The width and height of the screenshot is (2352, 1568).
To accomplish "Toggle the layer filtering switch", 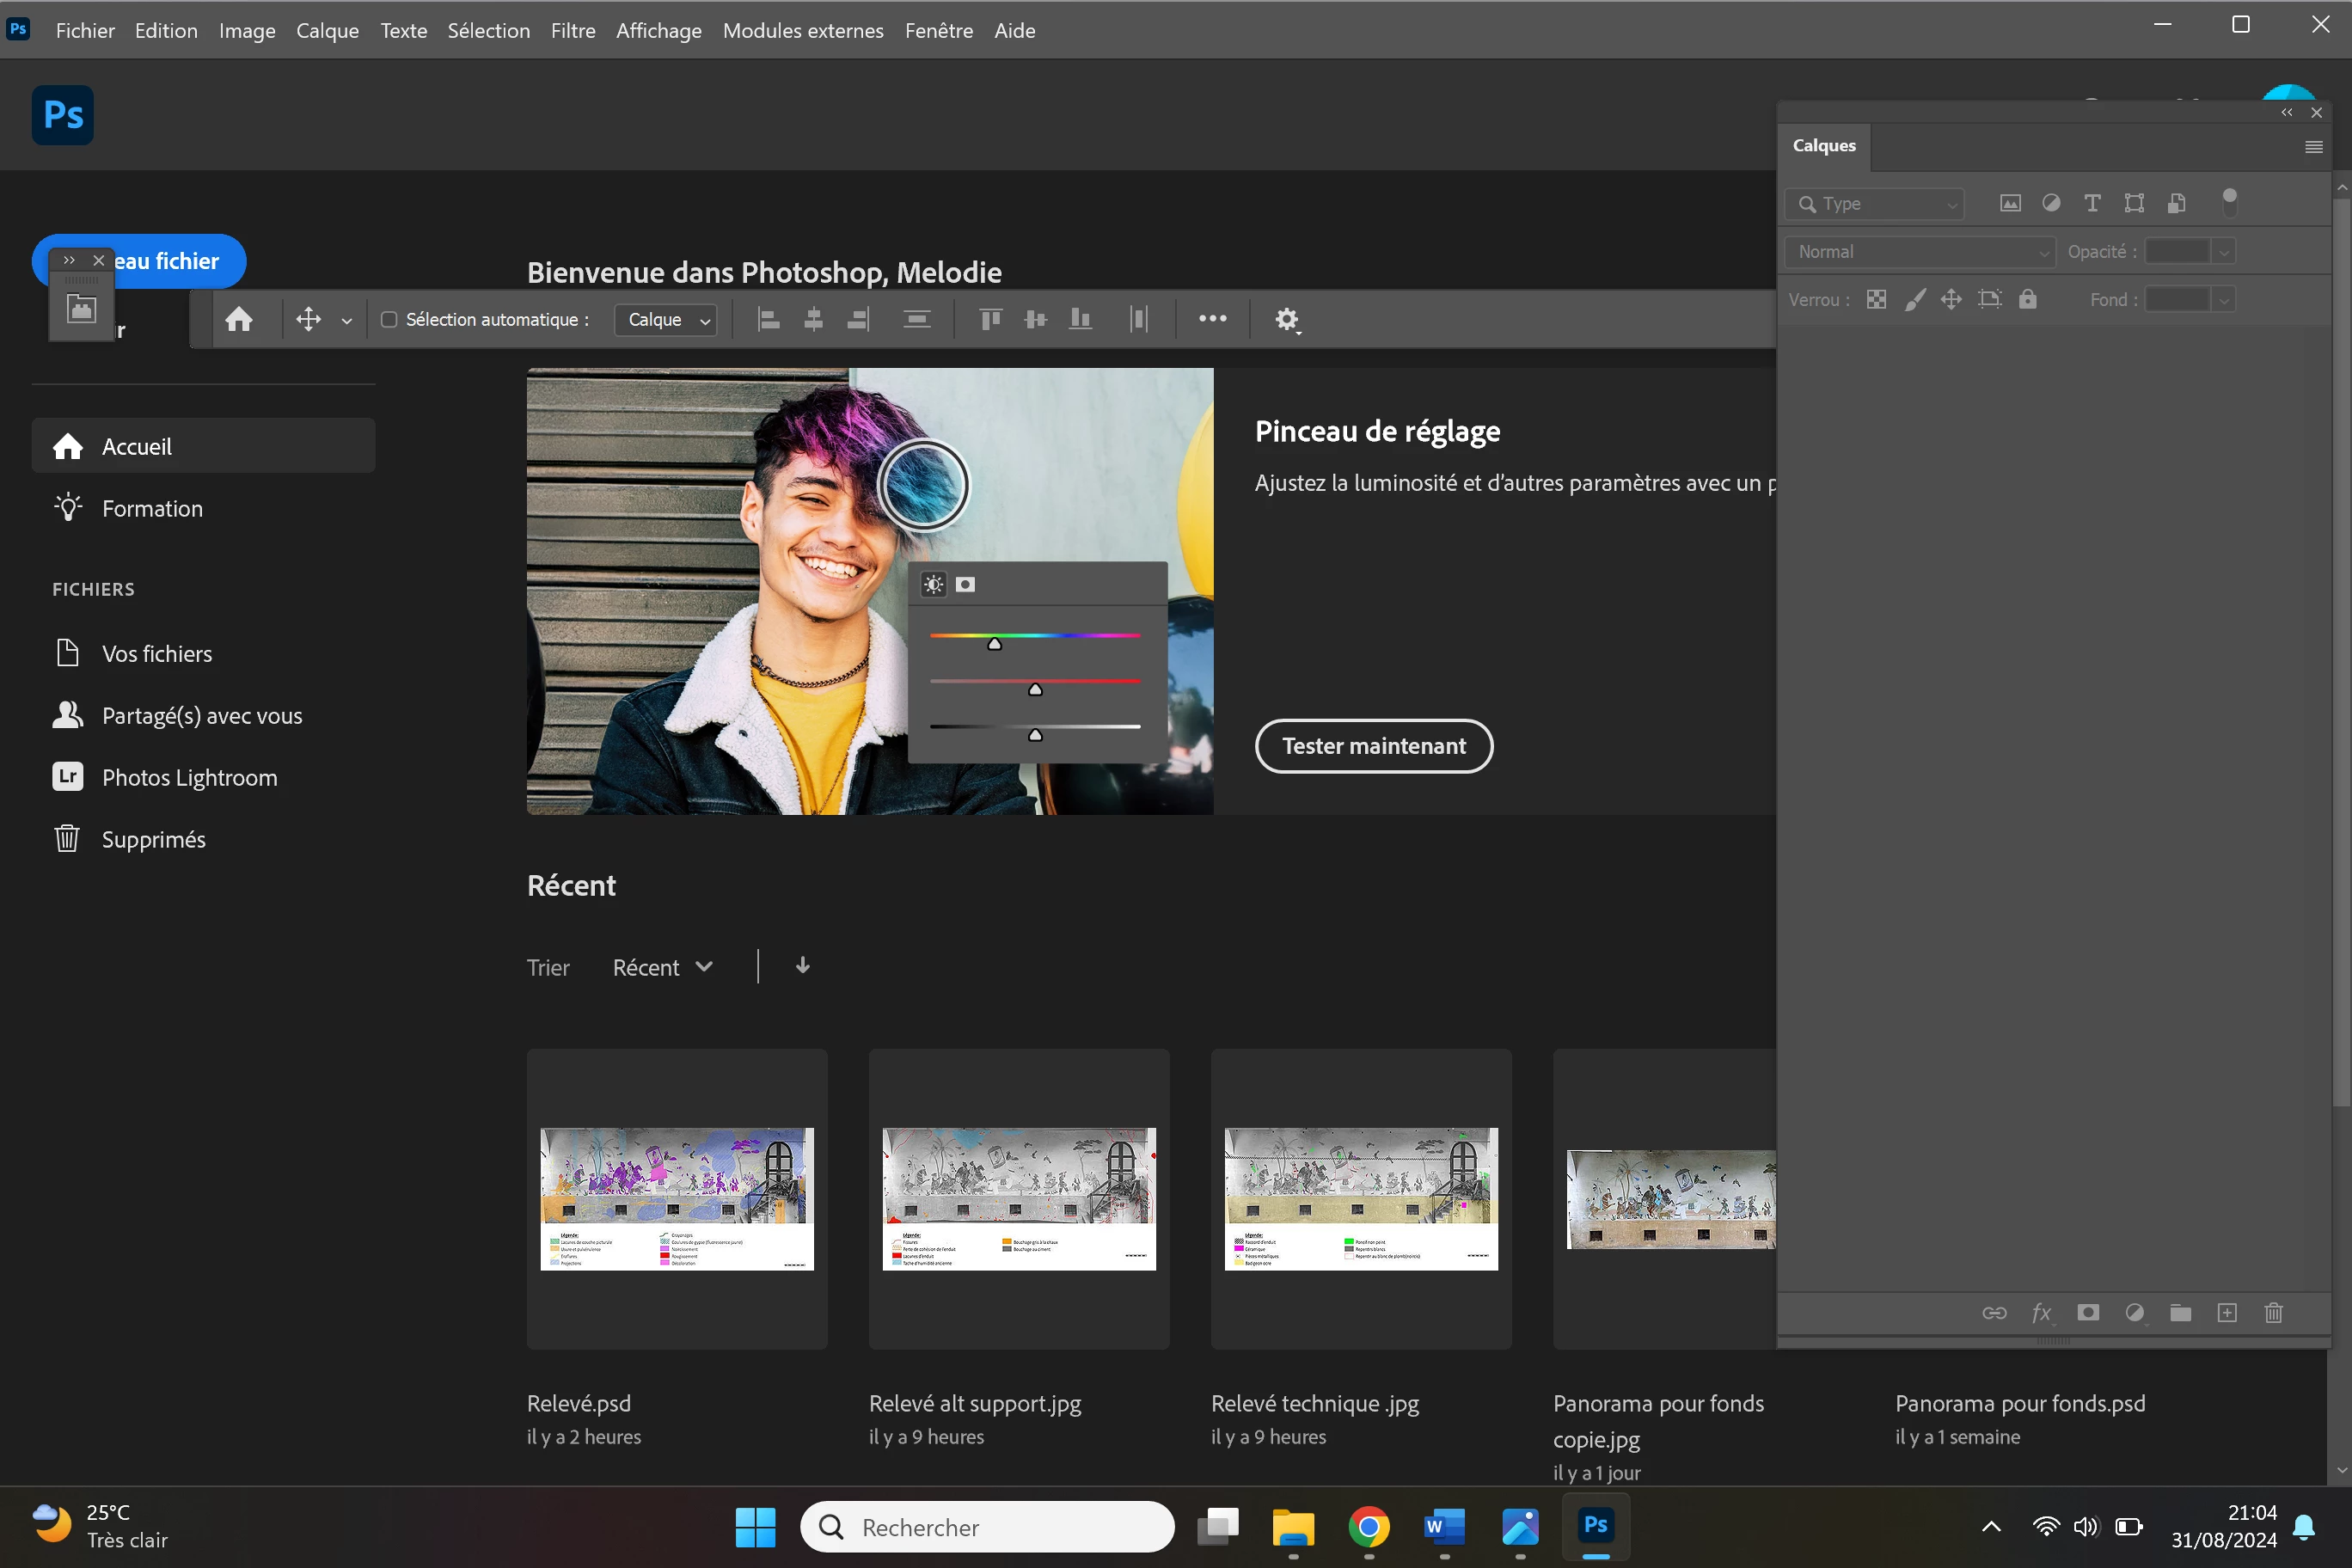I will coord(2229,201).
